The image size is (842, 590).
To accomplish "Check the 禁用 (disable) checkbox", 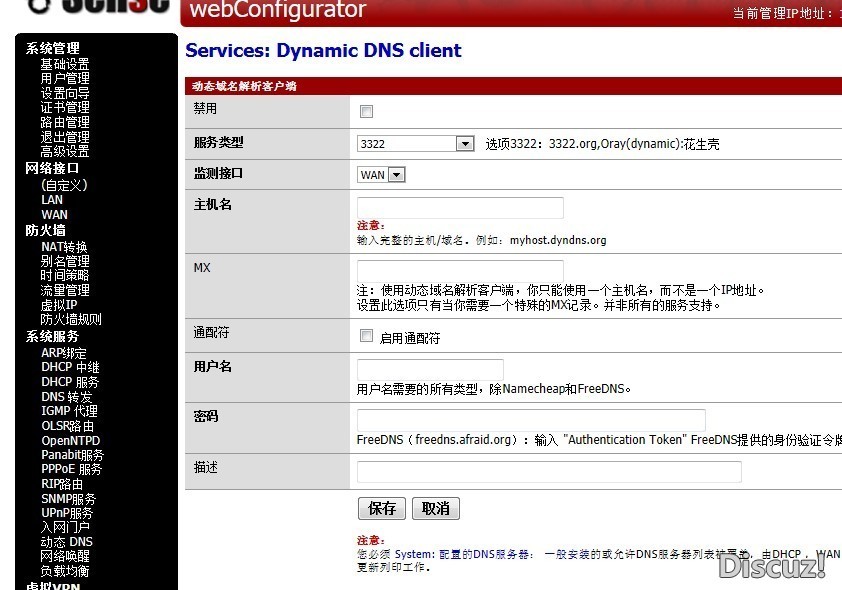I will pos(366,111).
